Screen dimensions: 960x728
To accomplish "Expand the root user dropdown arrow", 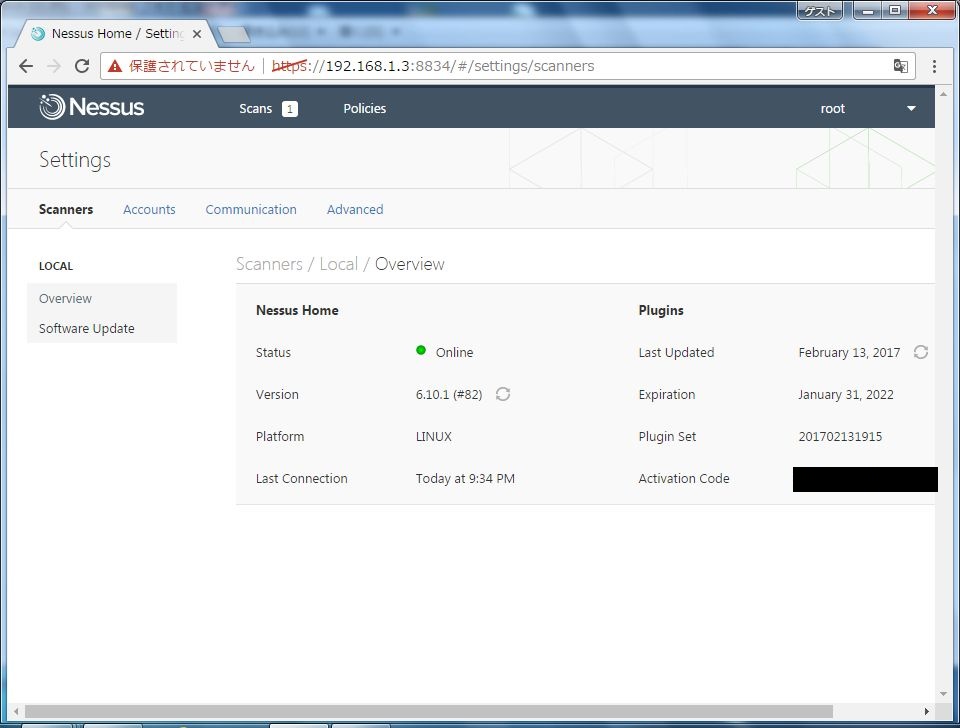I will pyautogui.click(x=911, y=108).
